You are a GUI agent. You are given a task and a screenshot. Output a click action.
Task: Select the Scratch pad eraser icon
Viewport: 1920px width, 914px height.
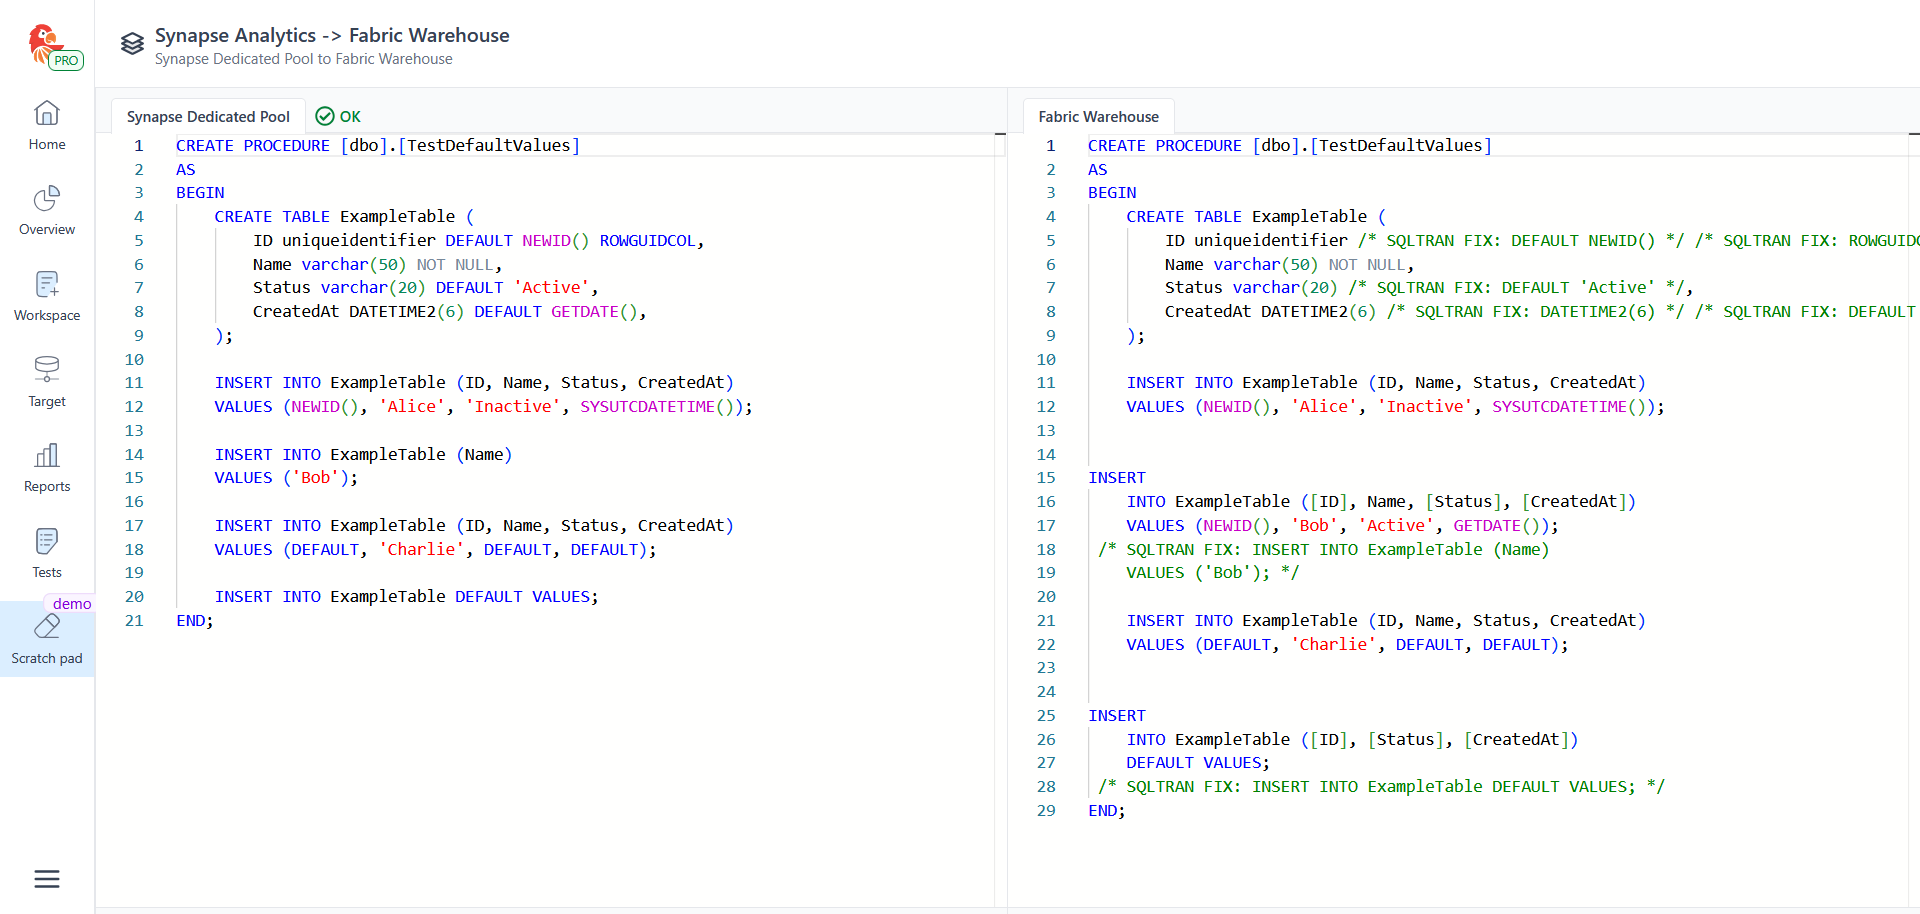[x=47, y=628]
